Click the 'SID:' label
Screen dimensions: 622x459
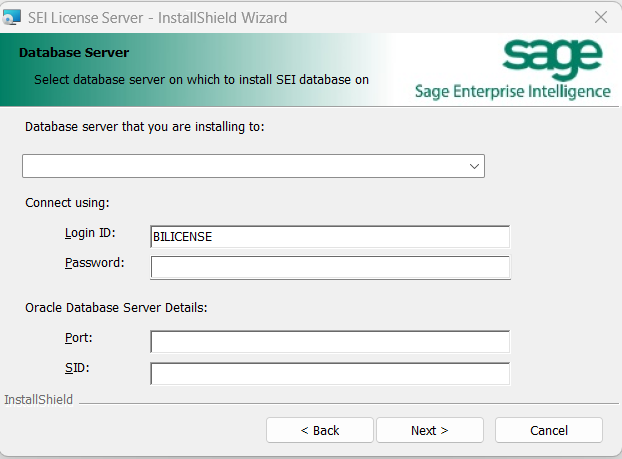click(x=77, y=368)
